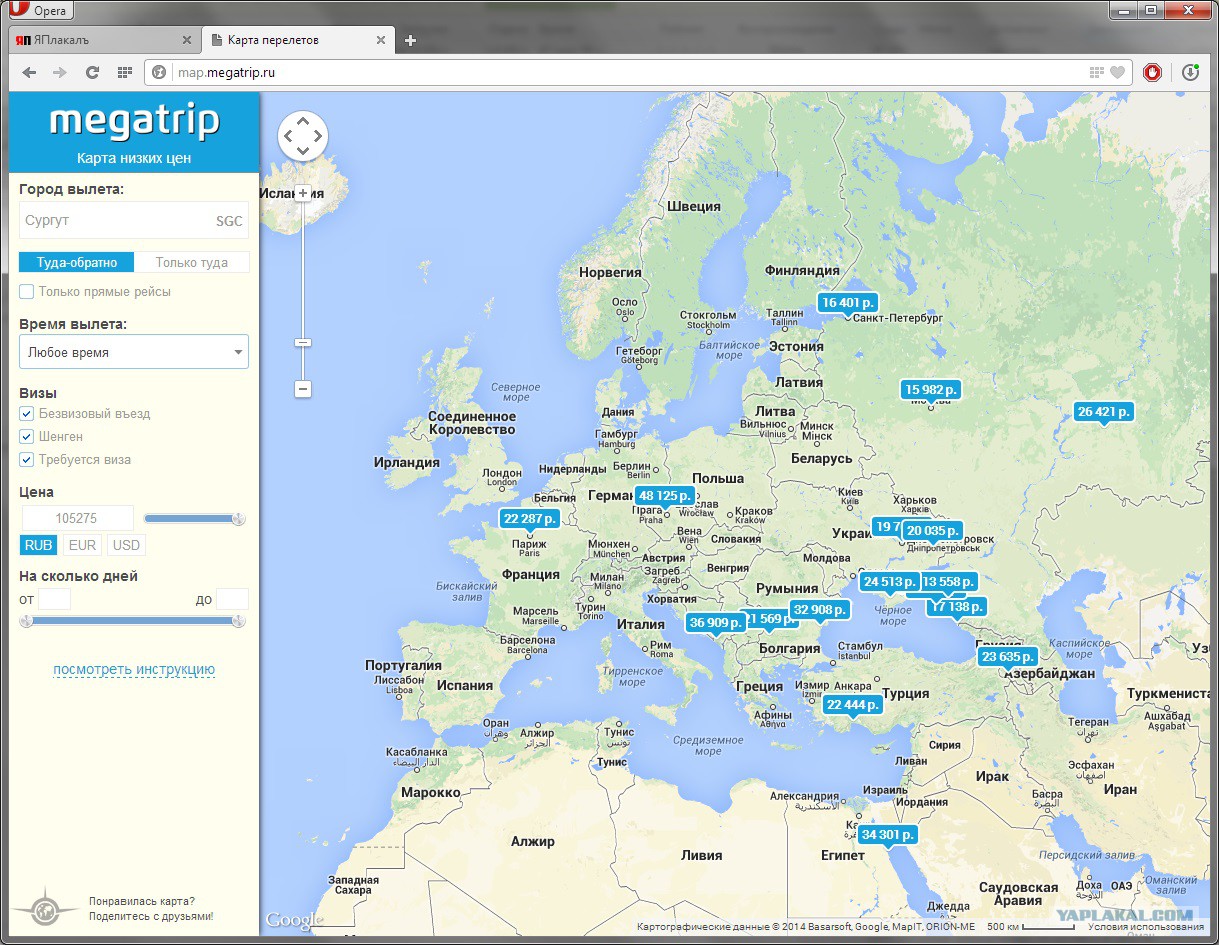Select the 34 301 р. Egypt price marker

(x=887, y=834)
